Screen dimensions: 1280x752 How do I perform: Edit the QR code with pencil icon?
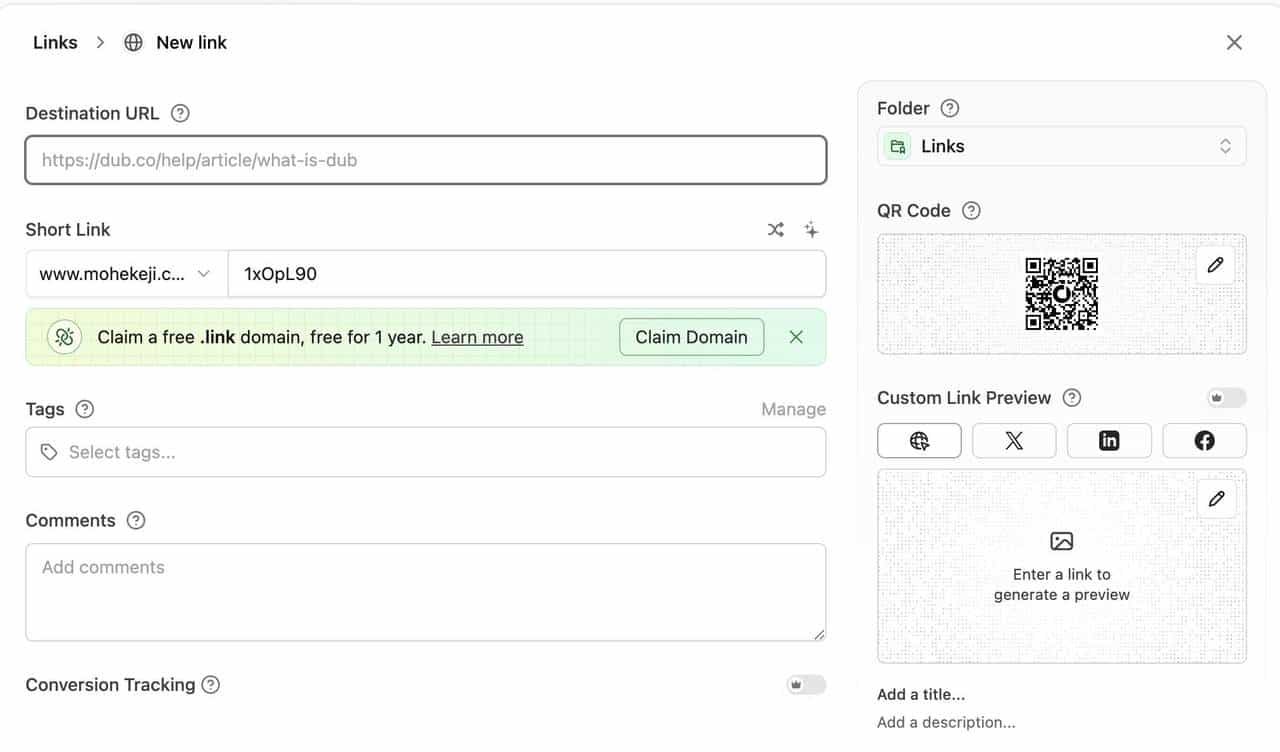(1215, 265)
